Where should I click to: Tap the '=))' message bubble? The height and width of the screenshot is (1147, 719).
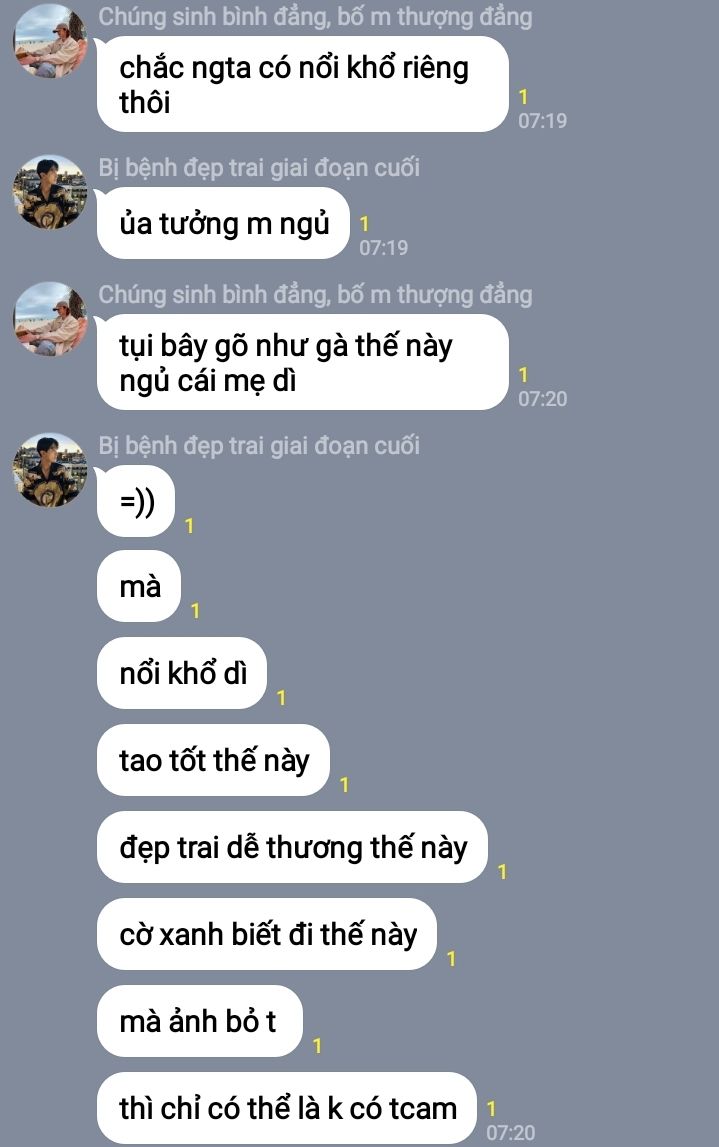point(136,502)
